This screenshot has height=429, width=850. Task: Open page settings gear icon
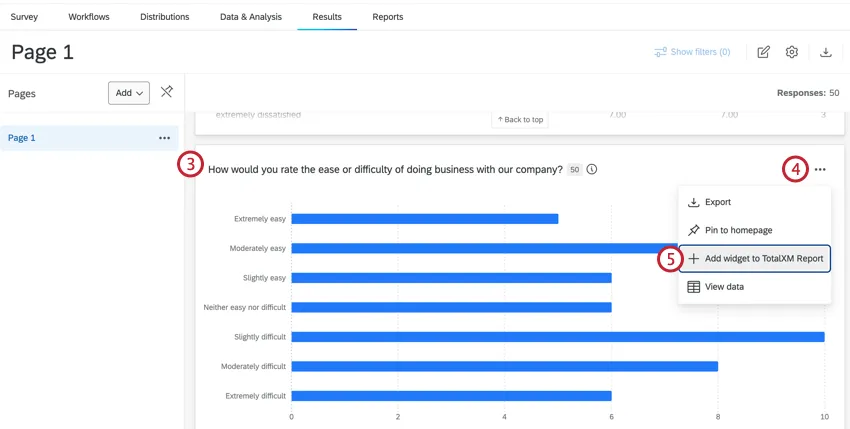[x=792, y=52]
